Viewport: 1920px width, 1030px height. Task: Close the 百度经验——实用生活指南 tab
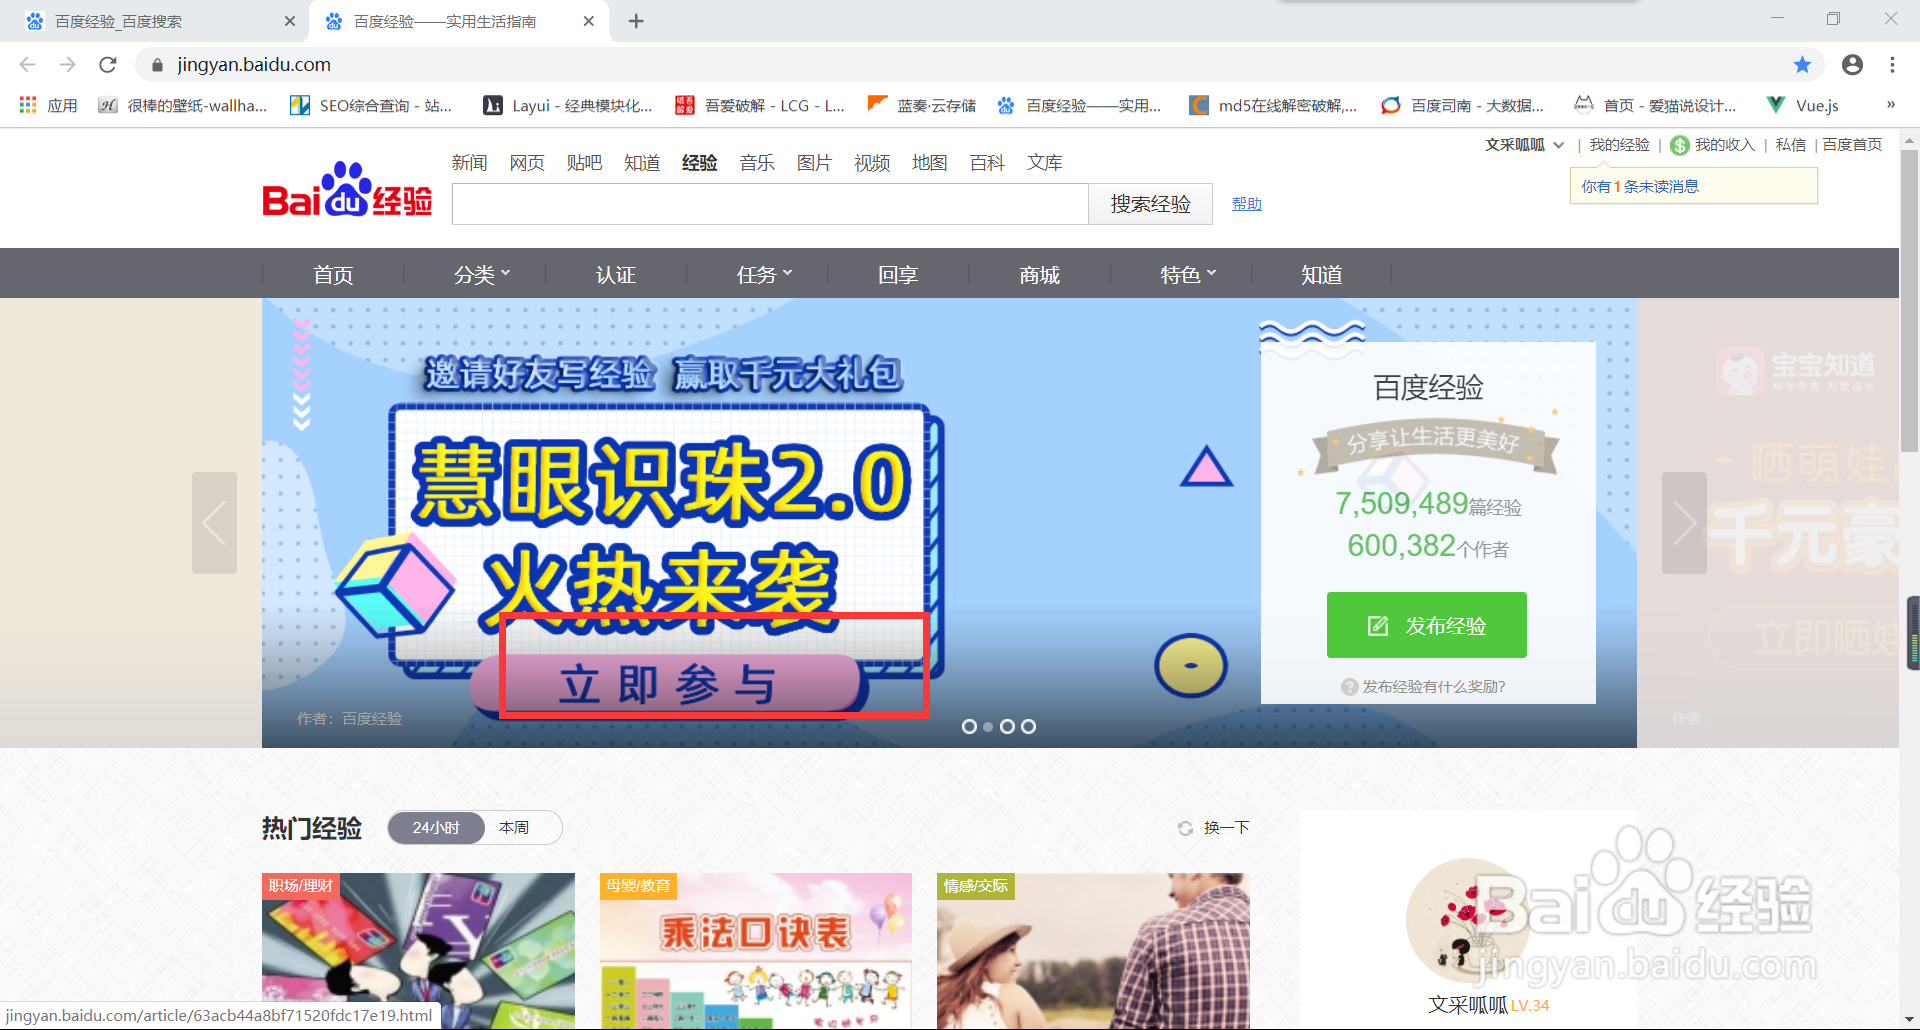588,21
